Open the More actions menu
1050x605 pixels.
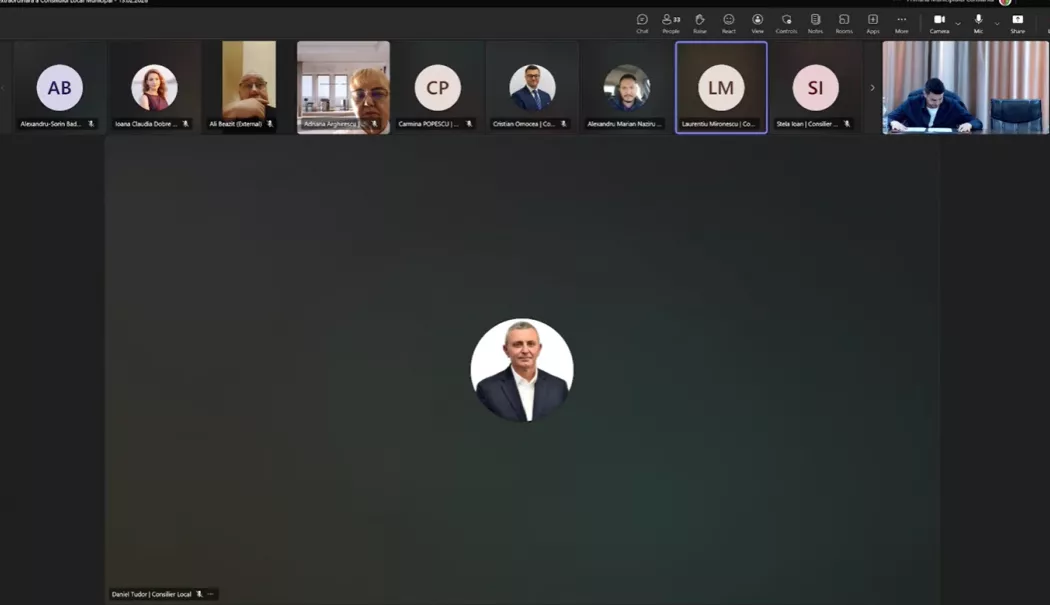click(901, 23)
